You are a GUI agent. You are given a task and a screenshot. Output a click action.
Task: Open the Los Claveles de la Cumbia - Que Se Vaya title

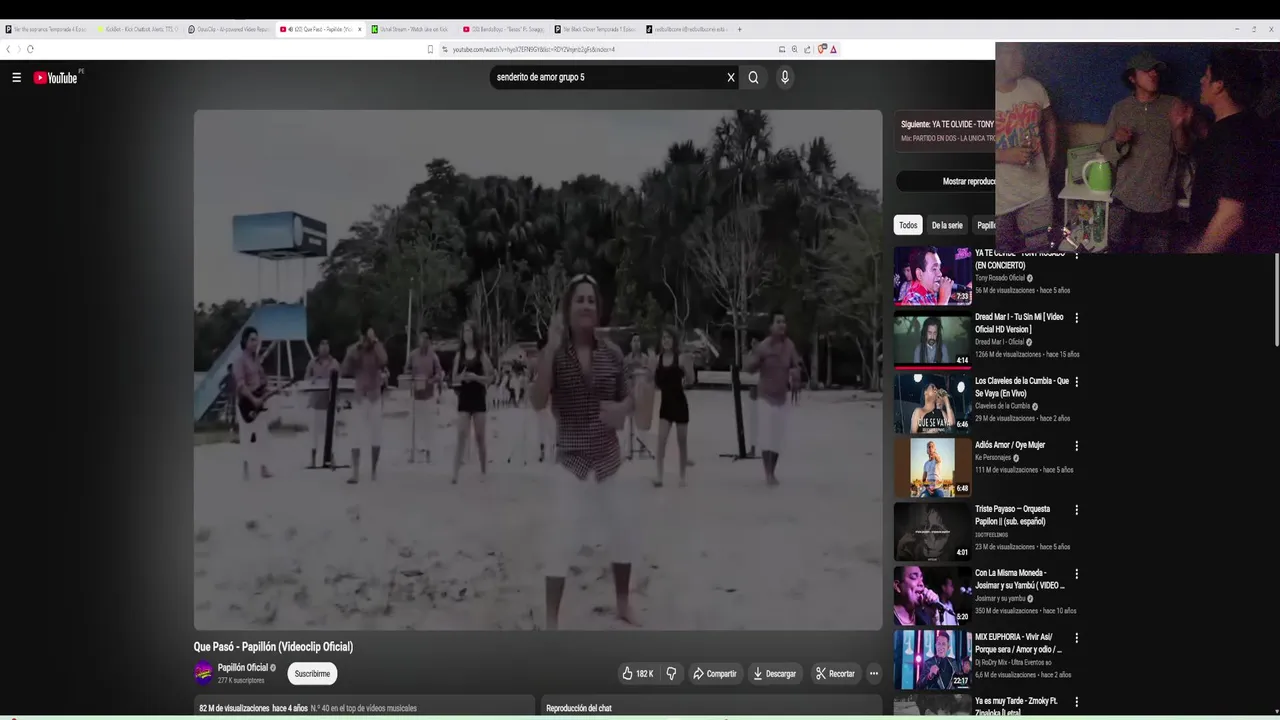pos(1022,387)
